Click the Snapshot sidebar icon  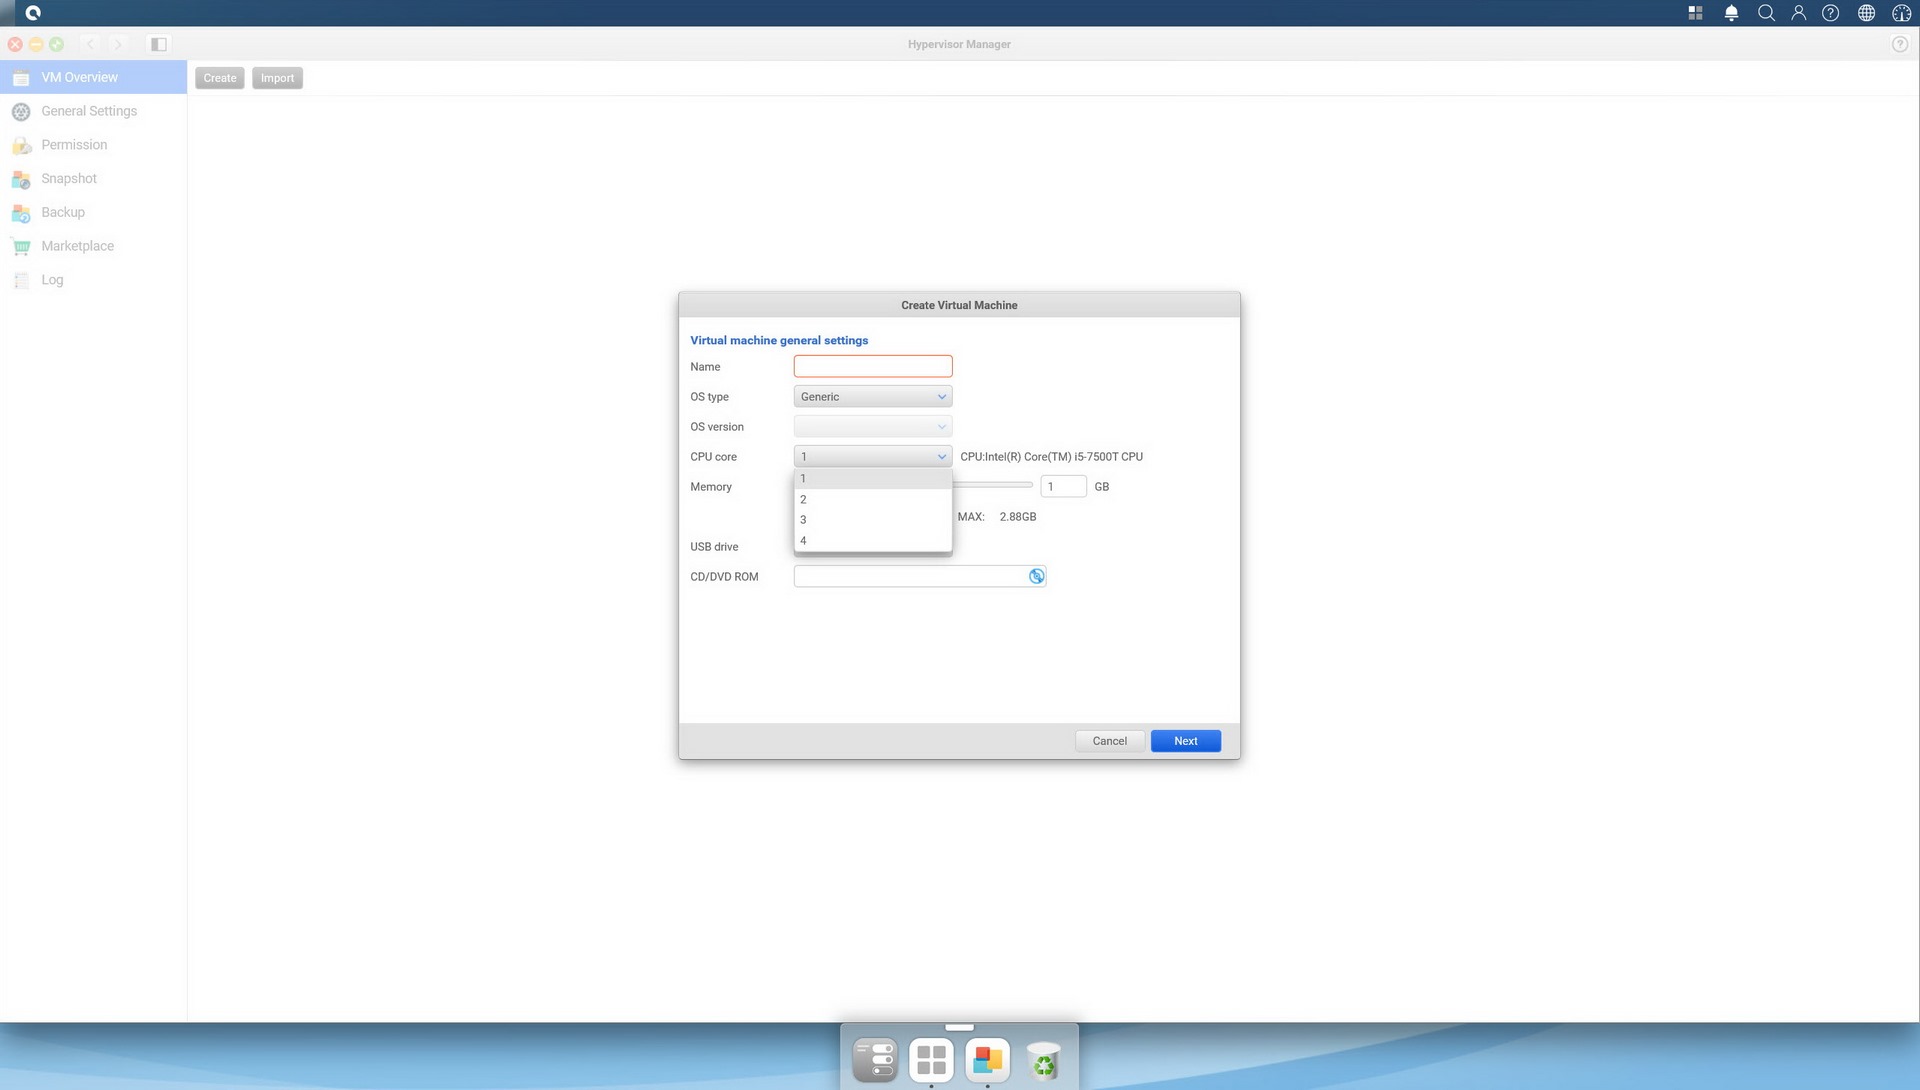(x=21, y=179)
